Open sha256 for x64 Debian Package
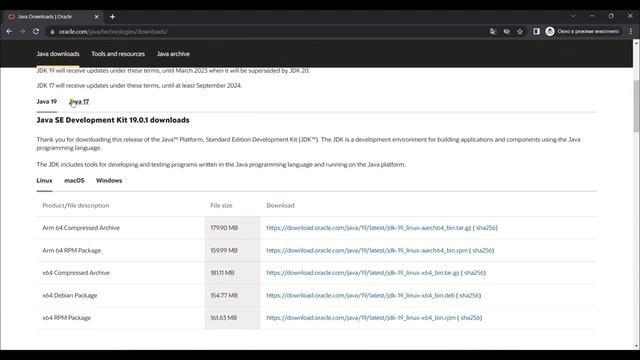 (469, 295)
